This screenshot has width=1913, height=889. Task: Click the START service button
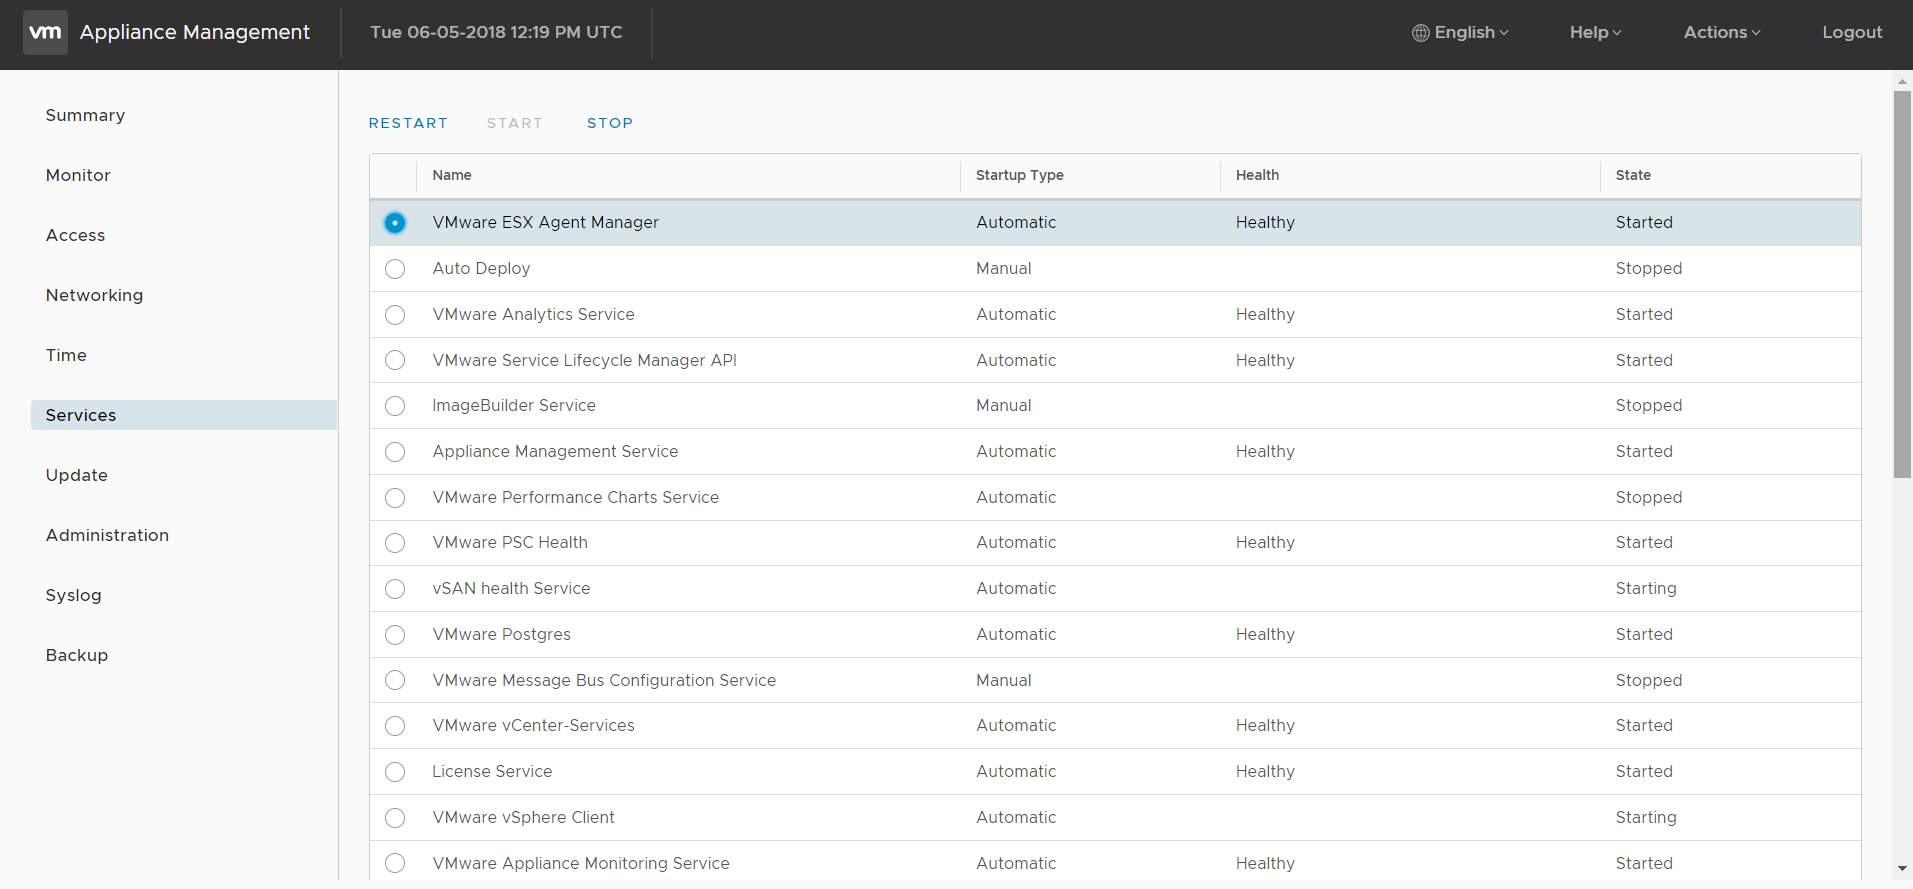[x=515, y=123]
